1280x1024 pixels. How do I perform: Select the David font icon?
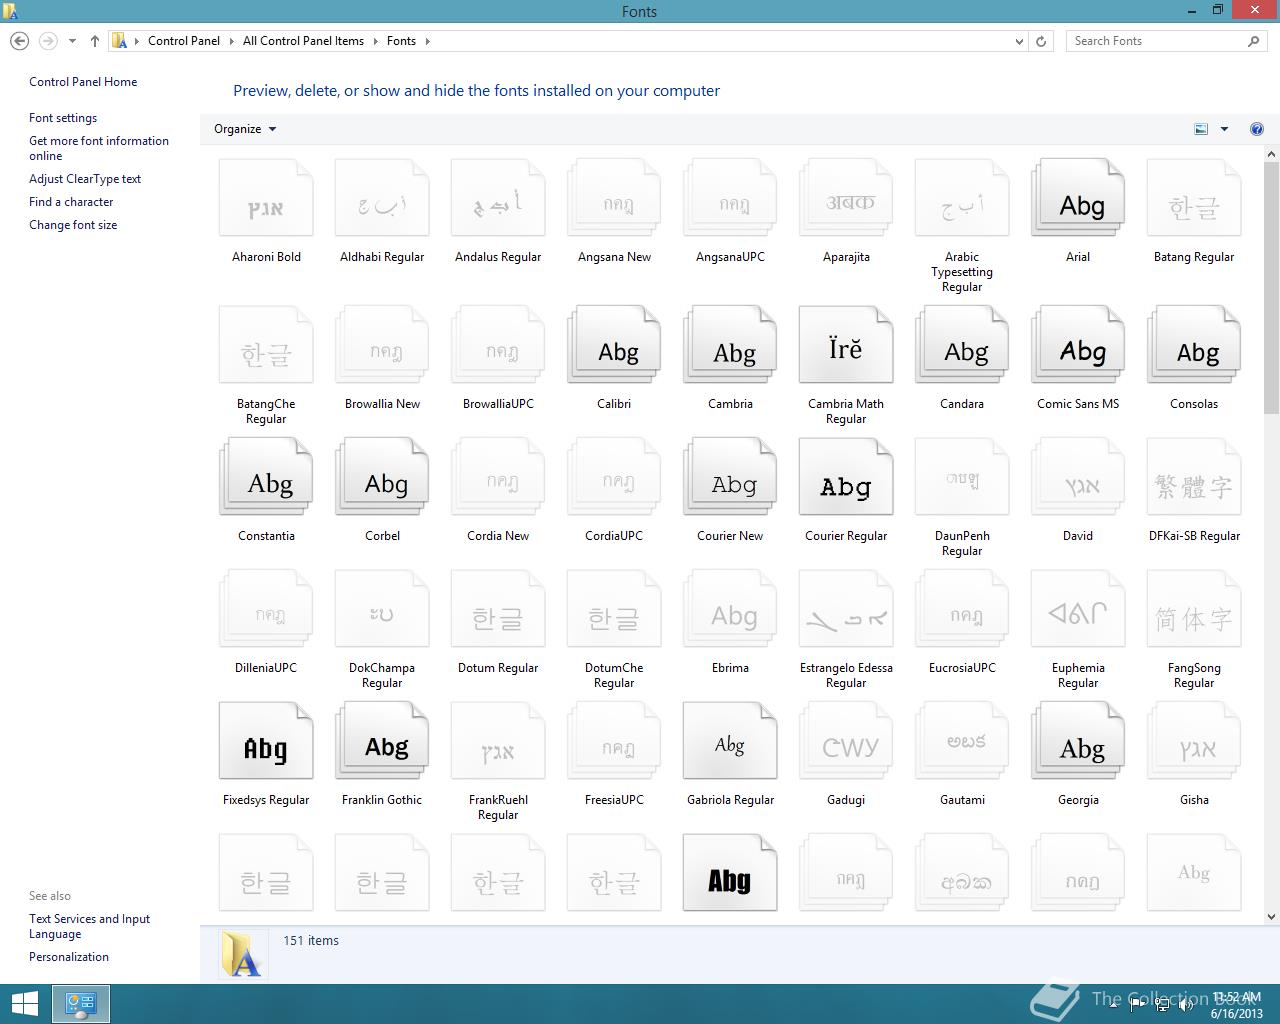[1078, 477]
